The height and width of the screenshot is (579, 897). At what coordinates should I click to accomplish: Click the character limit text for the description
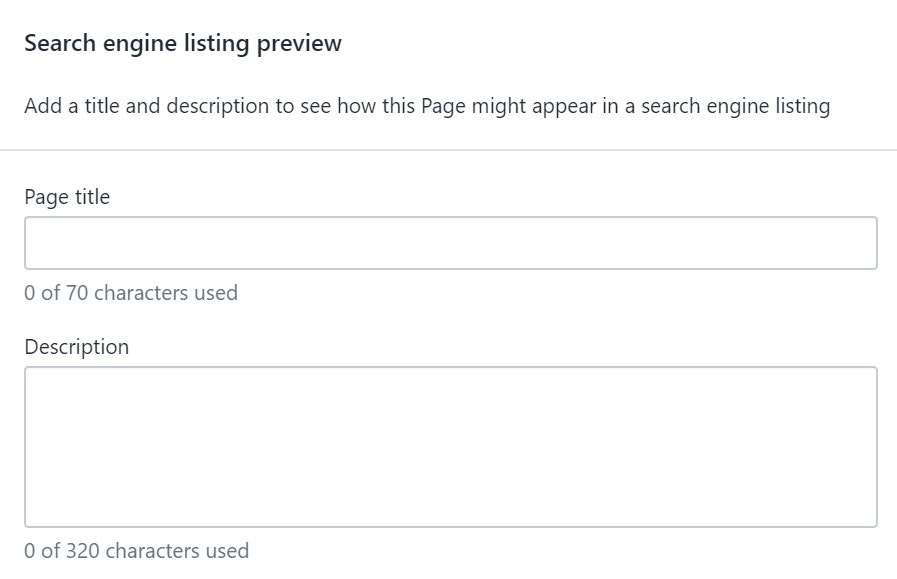click(137, 551)
